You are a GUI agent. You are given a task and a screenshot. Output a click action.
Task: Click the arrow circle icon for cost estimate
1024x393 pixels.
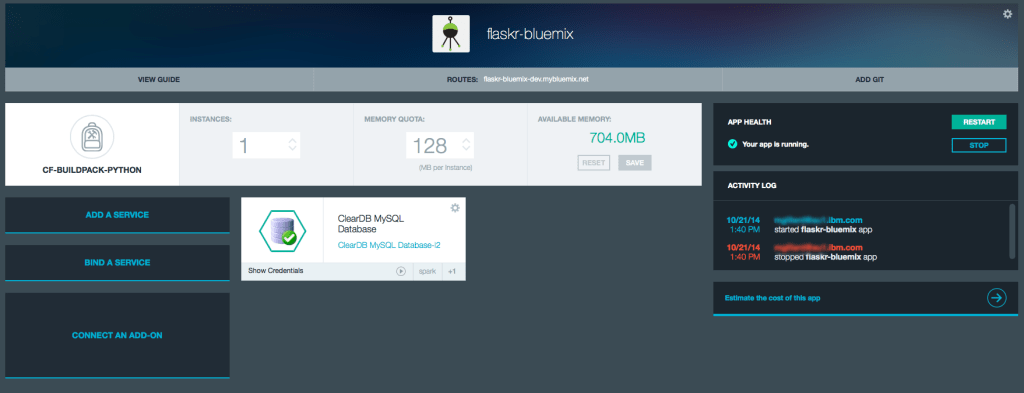coord(996,298)
